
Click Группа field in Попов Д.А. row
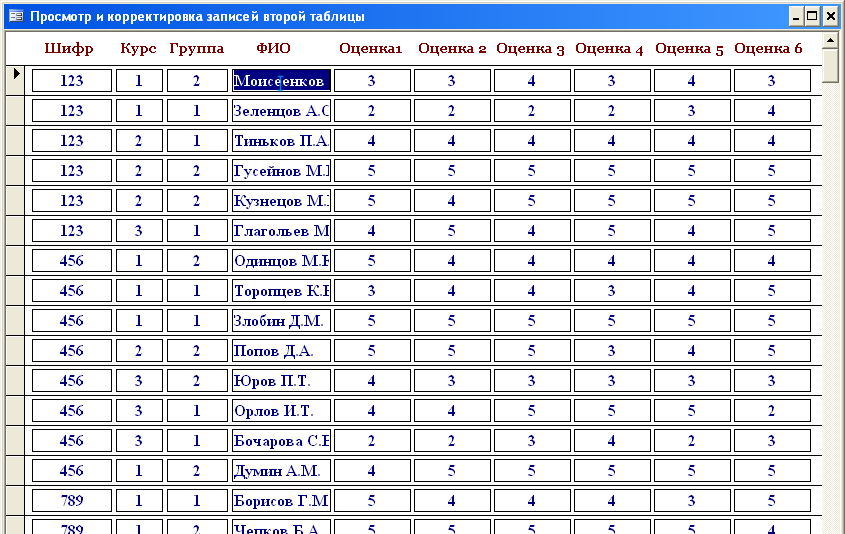point(197,351)
